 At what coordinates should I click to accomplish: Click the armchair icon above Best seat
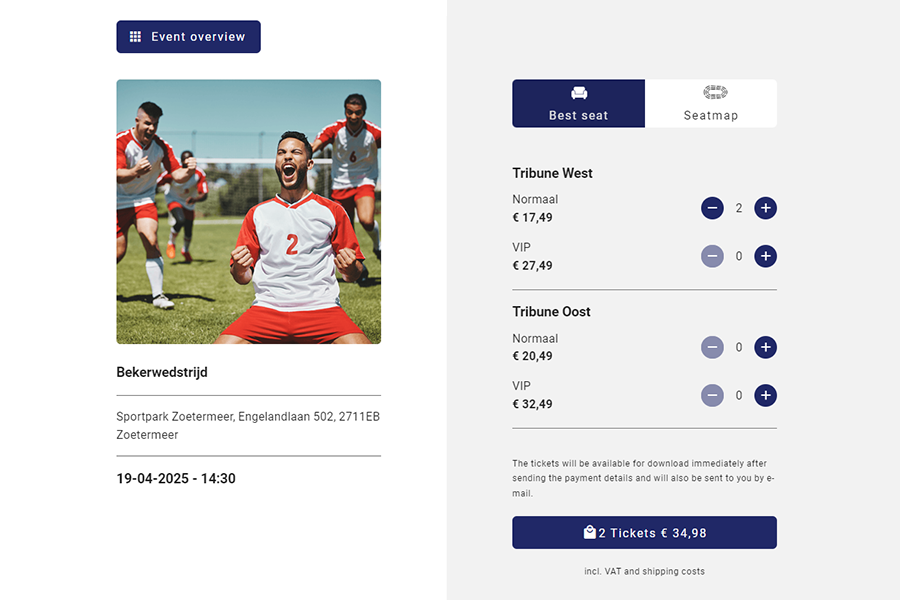coord(579,93)
